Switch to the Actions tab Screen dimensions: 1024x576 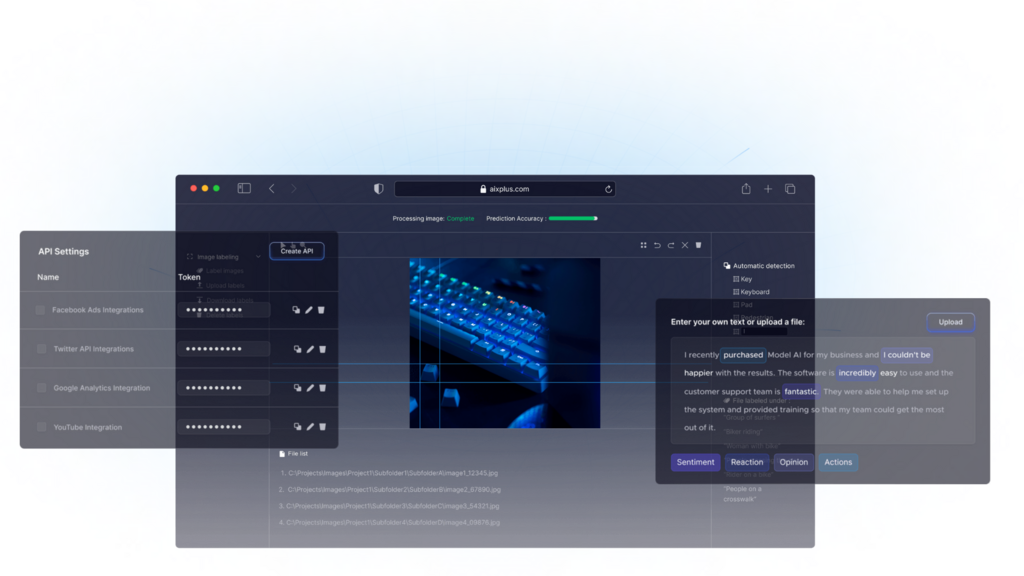838,462
